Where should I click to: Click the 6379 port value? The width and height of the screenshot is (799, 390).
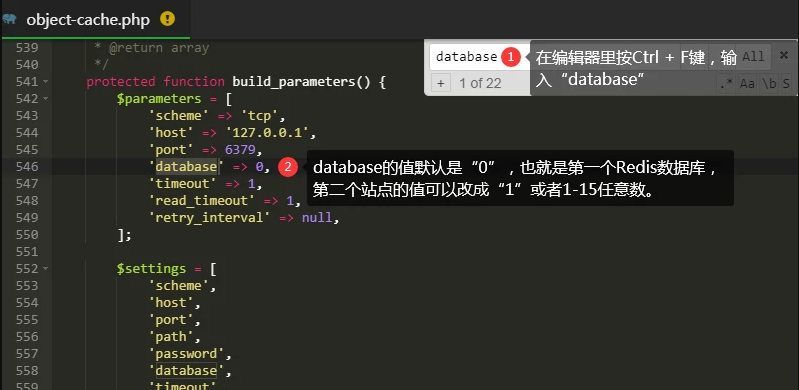[240, 149]
